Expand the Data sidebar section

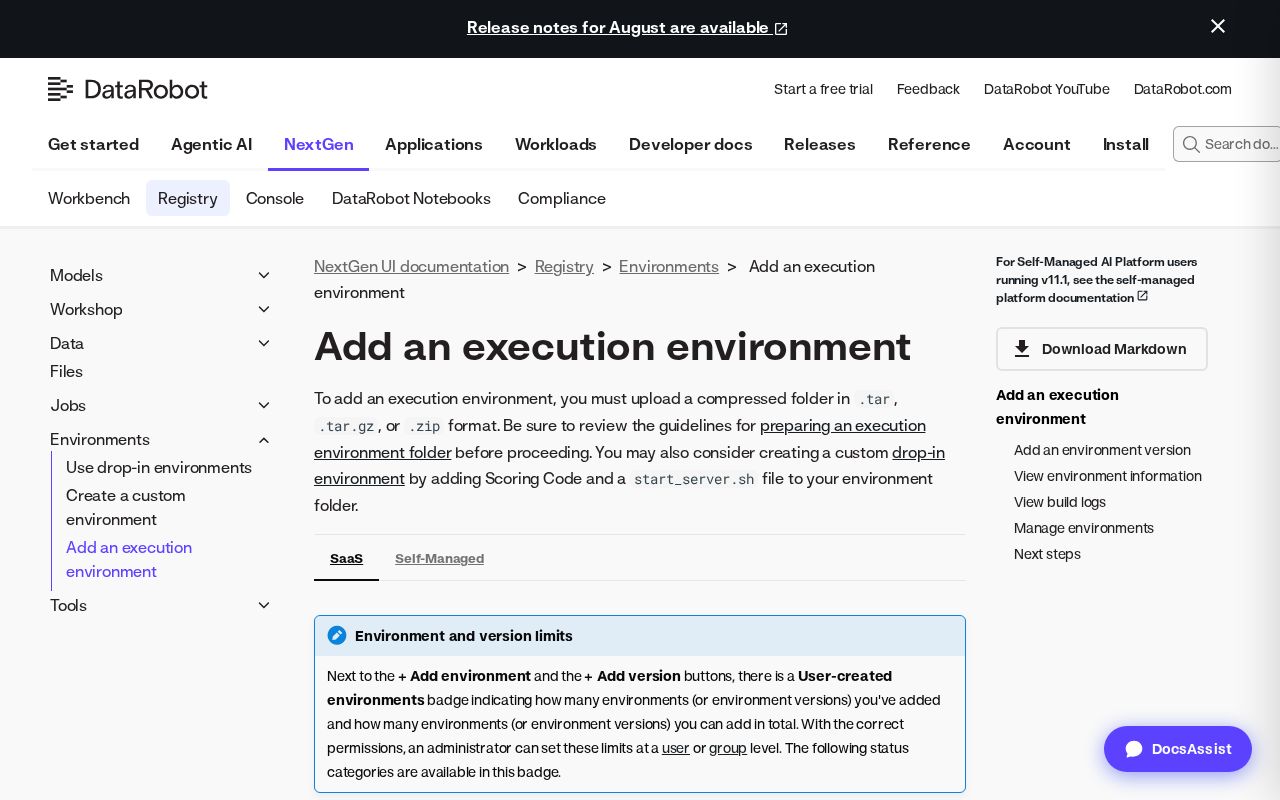(x=264, y=344)
